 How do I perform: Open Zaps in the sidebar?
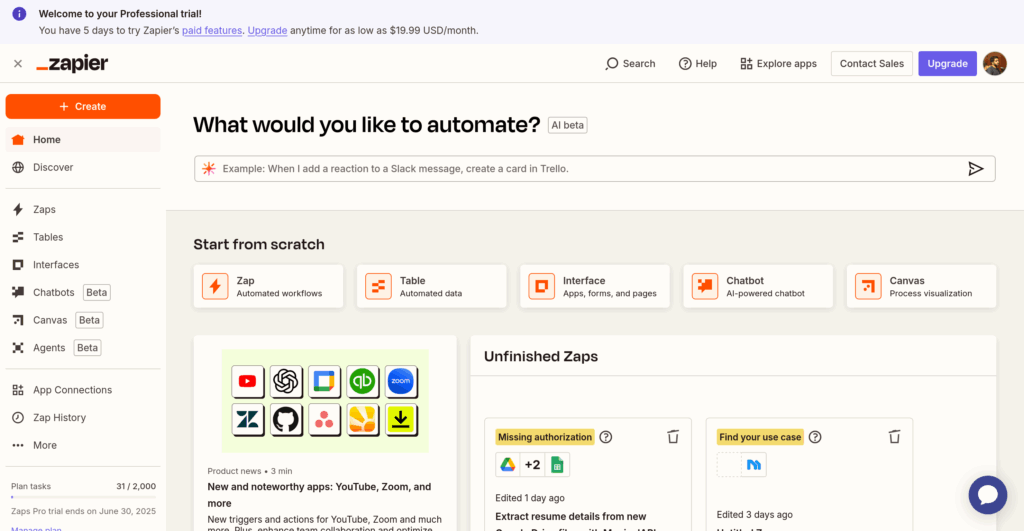click(x=83, y=210)
